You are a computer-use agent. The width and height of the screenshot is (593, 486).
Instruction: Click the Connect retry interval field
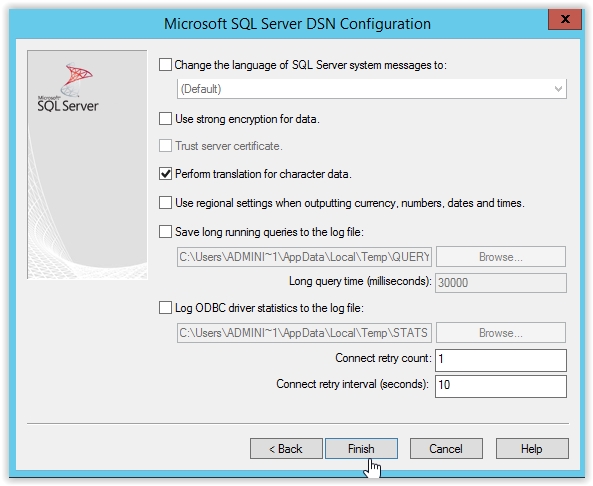(501, 386)
